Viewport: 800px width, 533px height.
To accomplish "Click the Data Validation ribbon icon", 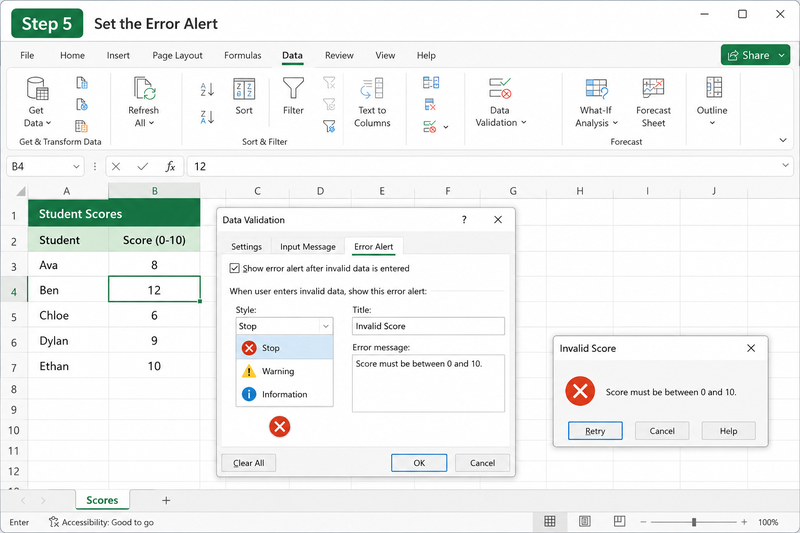I will pos(500,88).
